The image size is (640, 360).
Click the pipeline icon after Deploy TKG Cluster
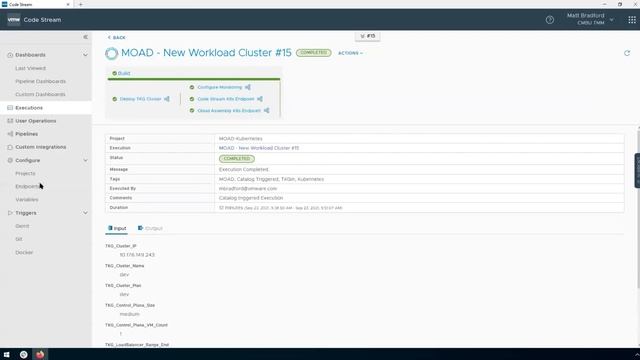(167, 99)
